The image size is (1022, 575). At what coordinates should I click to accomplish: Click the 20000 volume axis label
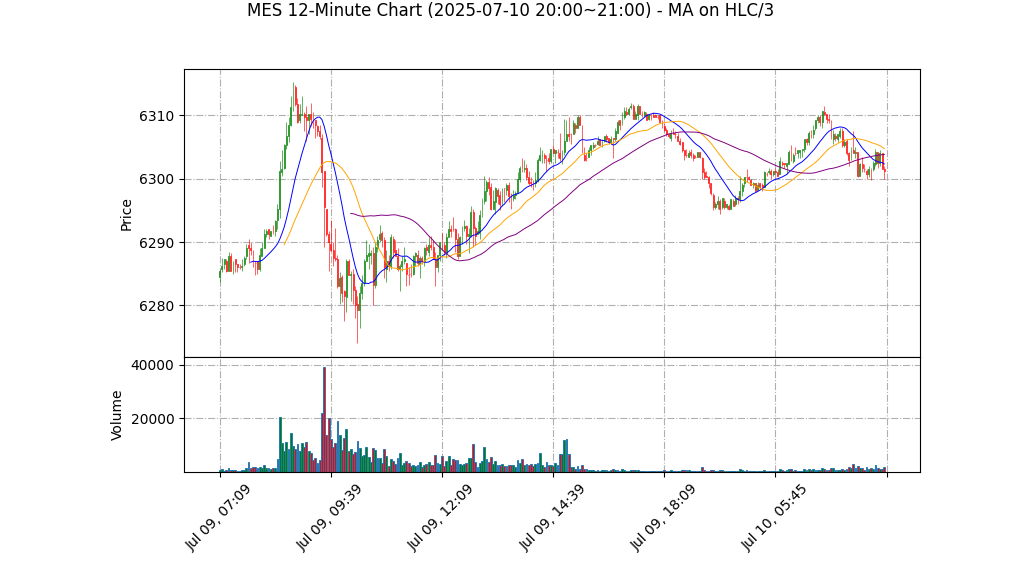click(153, 419)
